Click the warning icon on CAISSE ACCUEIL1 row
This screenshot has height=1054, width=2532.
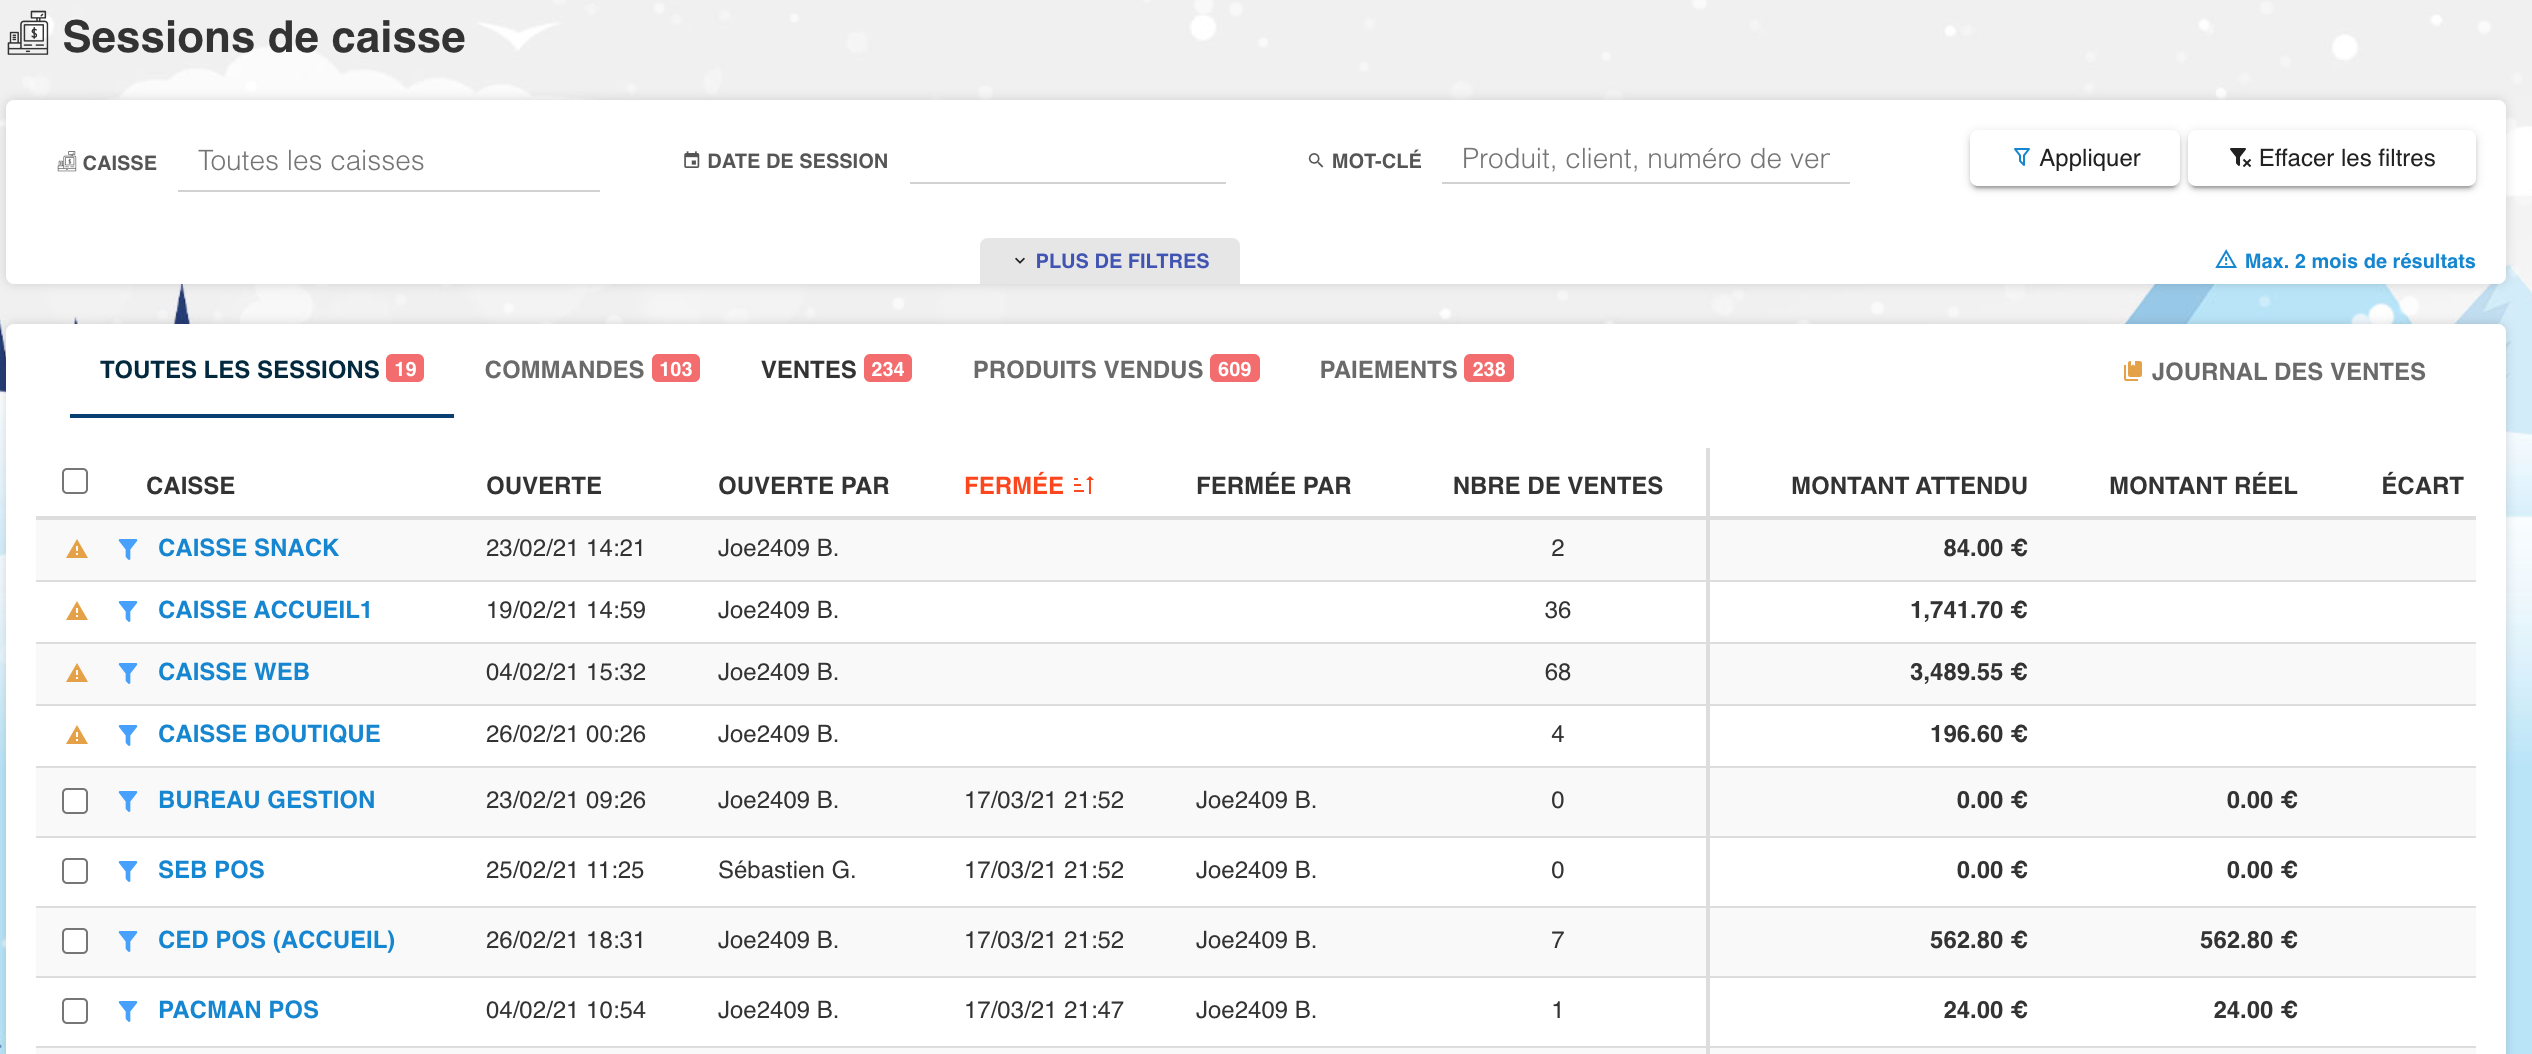click(x=77, y=611)
